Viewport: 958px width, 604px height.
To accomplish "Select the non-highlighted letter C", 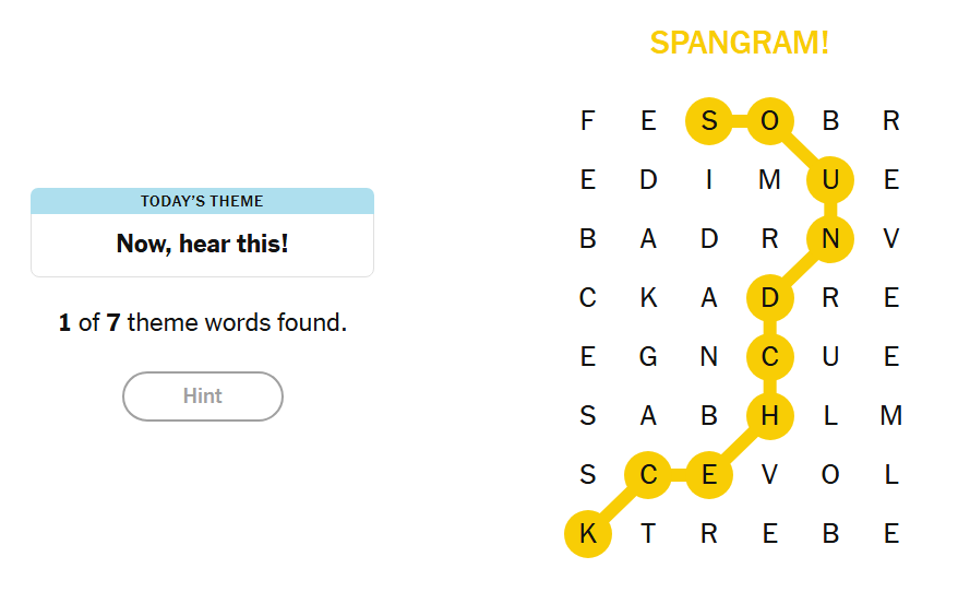I will coord(588,298).
